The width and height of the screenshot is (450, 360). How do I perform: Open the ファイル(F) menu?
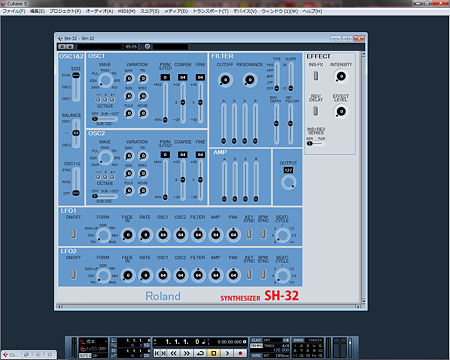coord(14,11)
